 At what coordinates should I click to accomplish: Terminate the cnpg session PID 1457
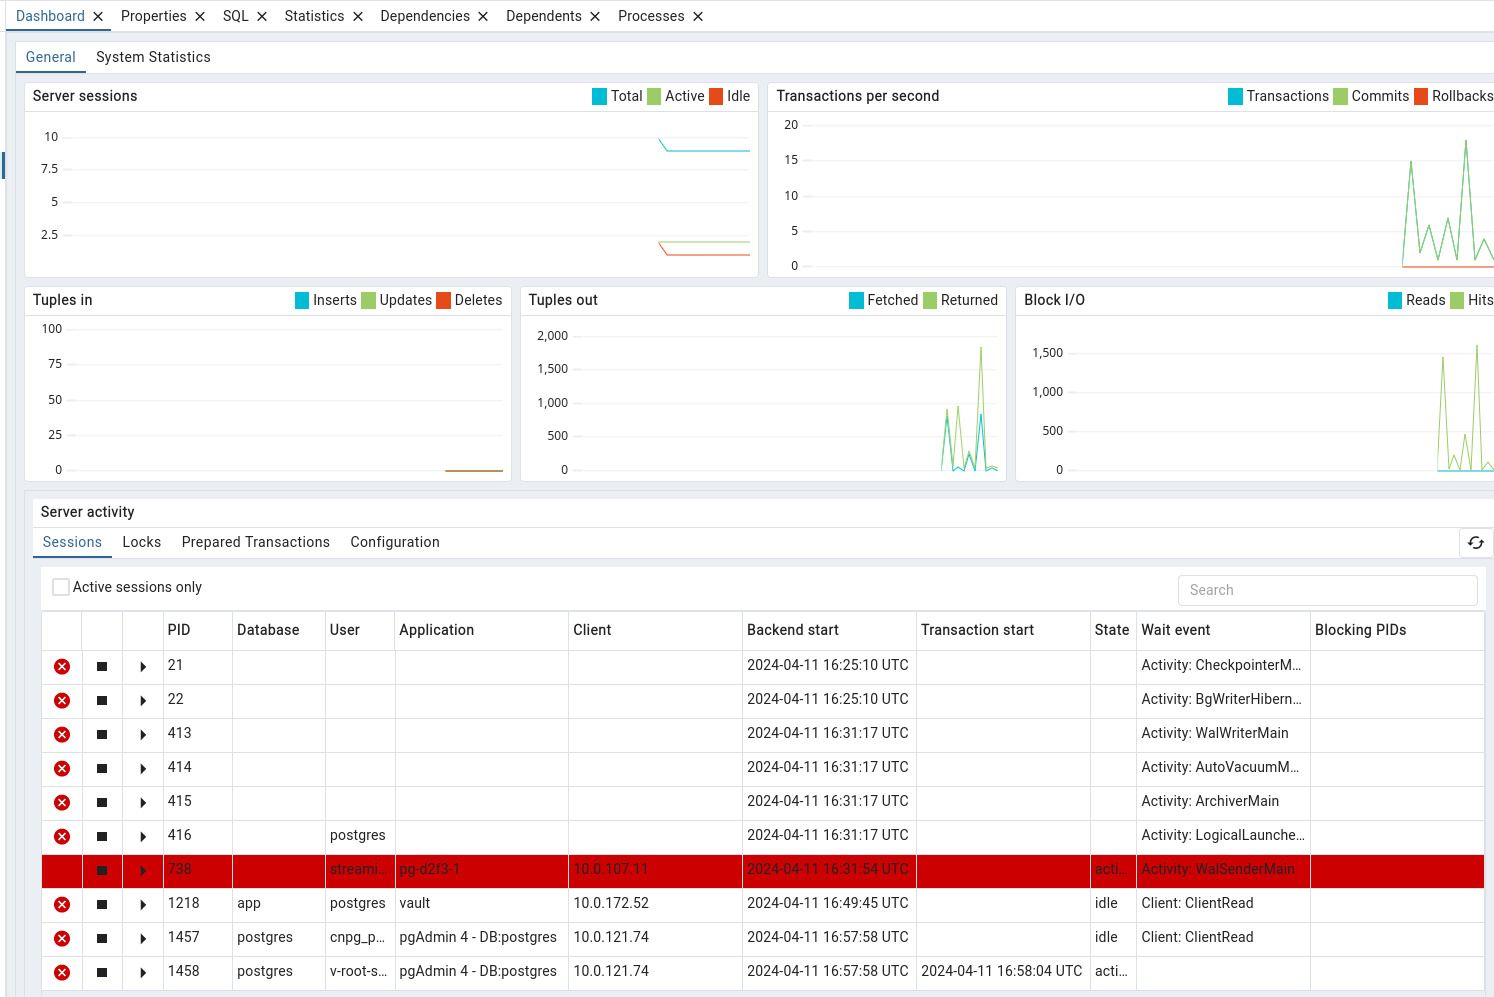click(102, 938)
